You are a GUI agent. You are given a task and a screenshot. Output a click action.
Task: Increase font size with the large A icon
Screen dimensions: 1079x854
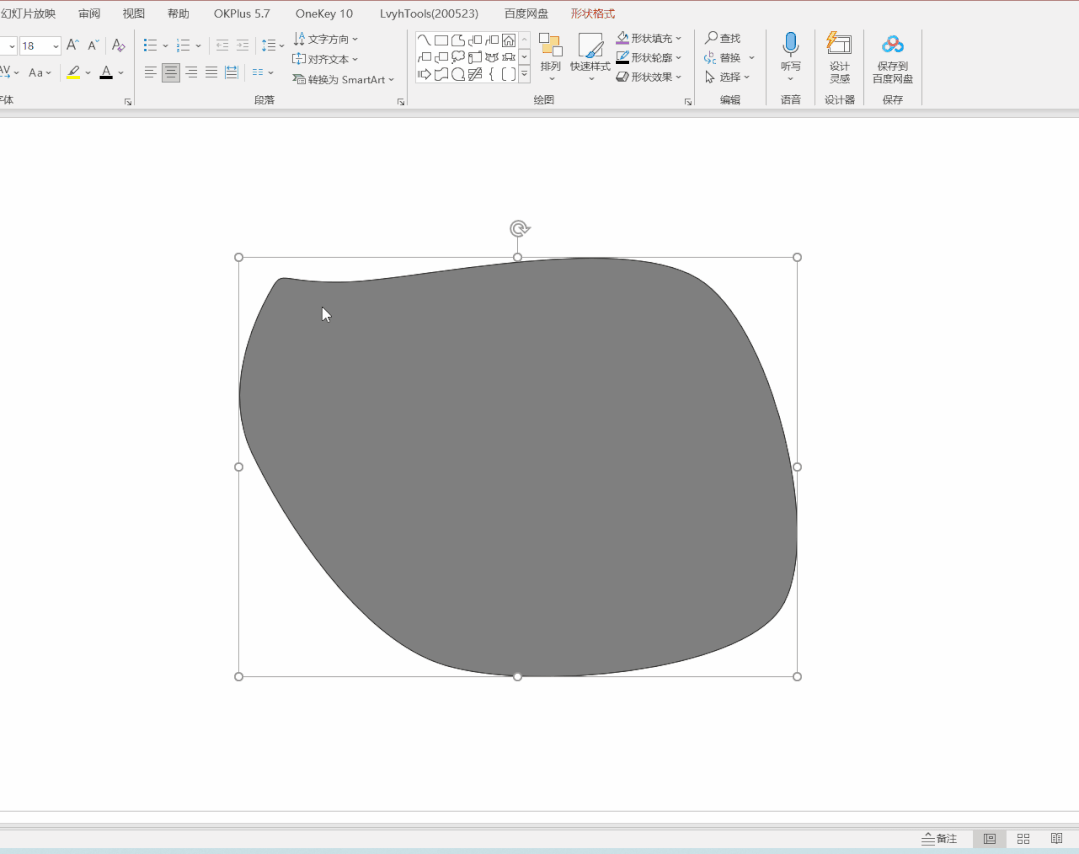pos(72,45)
